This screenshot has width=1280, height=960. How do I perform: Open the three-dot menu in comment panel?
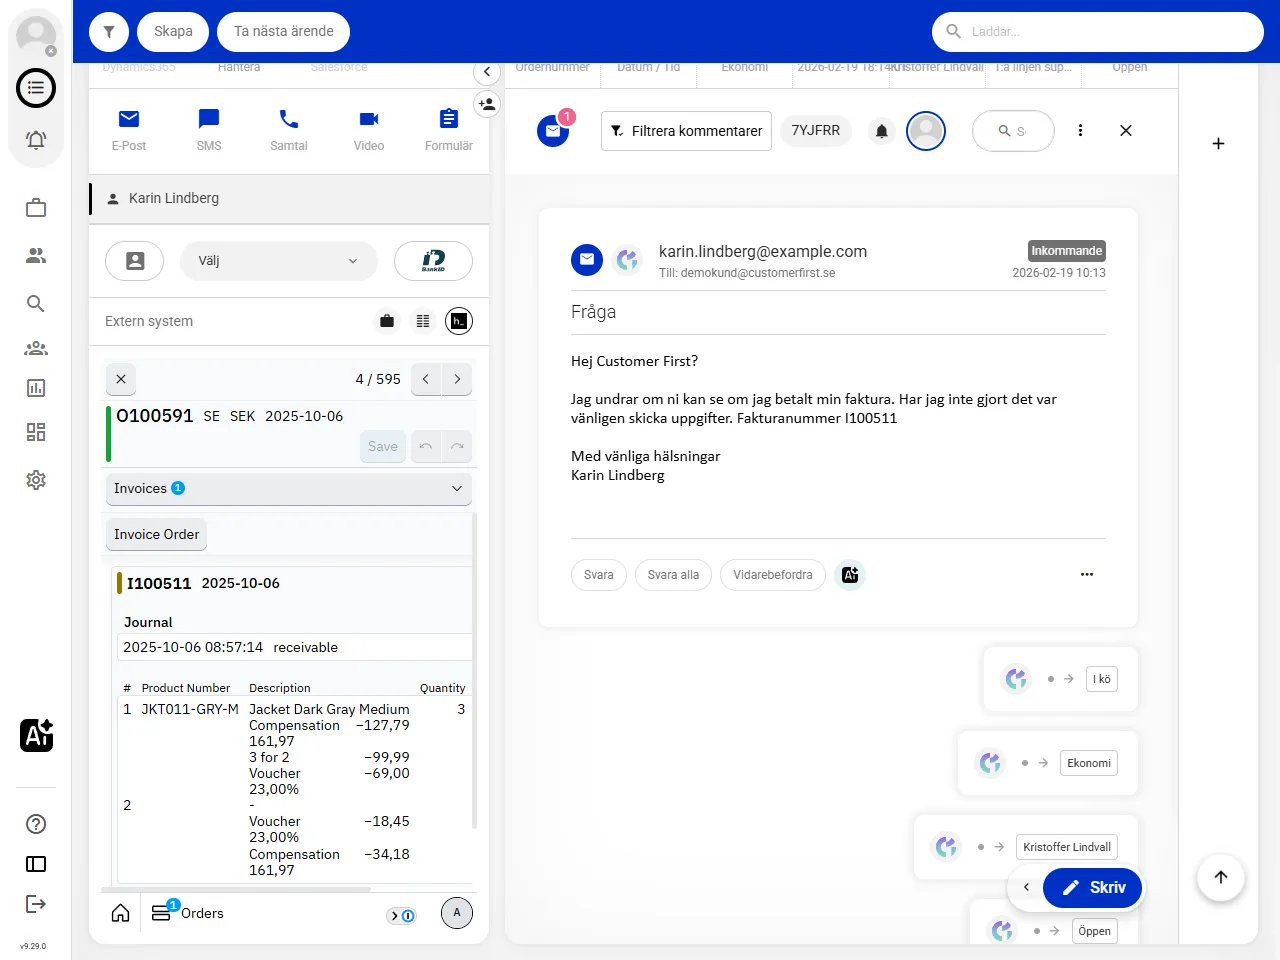coord(1081,130)
